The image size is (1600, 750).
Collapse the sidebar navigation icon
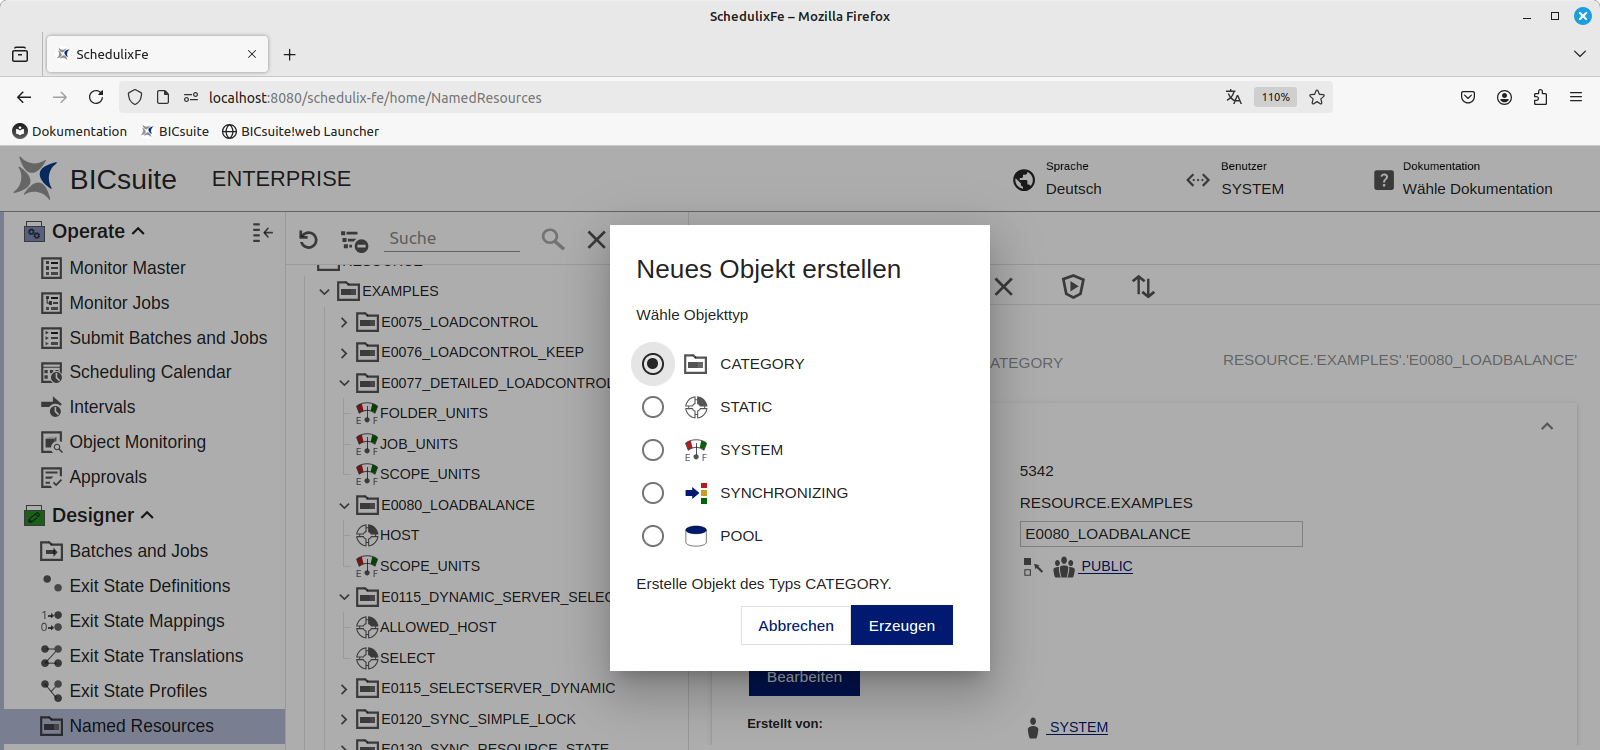click(x=262, y=232)
